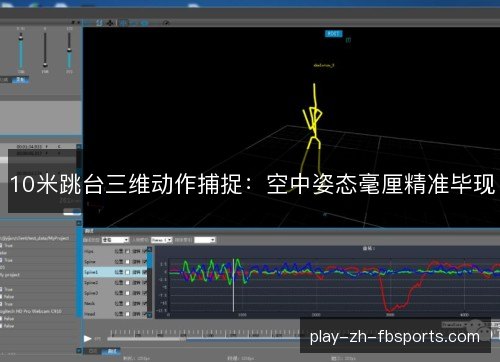Image resolution: width=500 pixels, height=362 pixels.
Task: Click the small green marker beside ROOT label
Action: point(348,39)
